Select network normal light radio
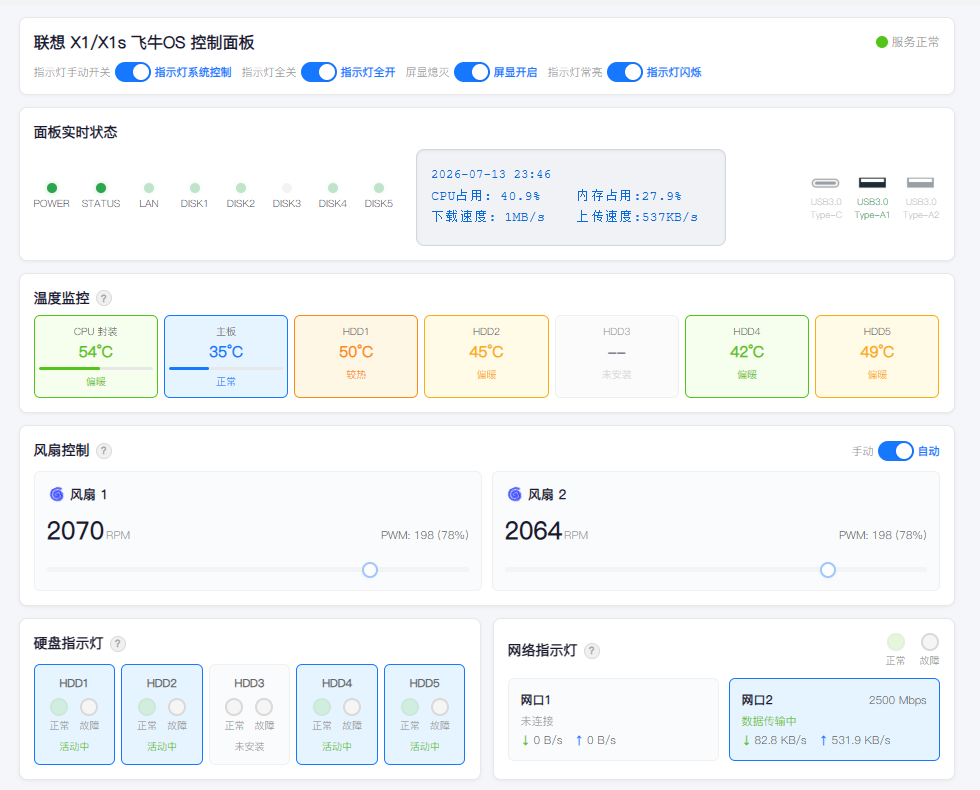The image size is (980, 790). click(896, 642)
